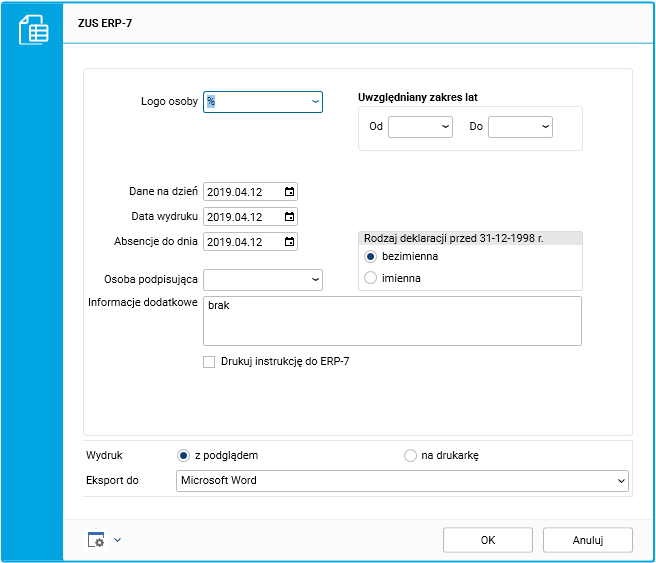Select the imienna radio option
This screenshot has width=656, height=563.
click(x=370, y=278)
